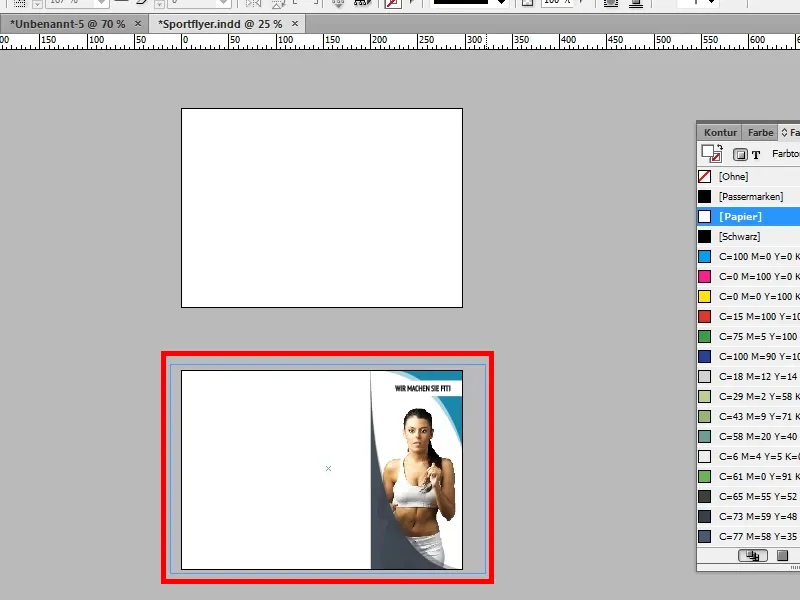Click the fill and stroke proxy icon
The image size is (800, 600).
(x=710, y=154)
